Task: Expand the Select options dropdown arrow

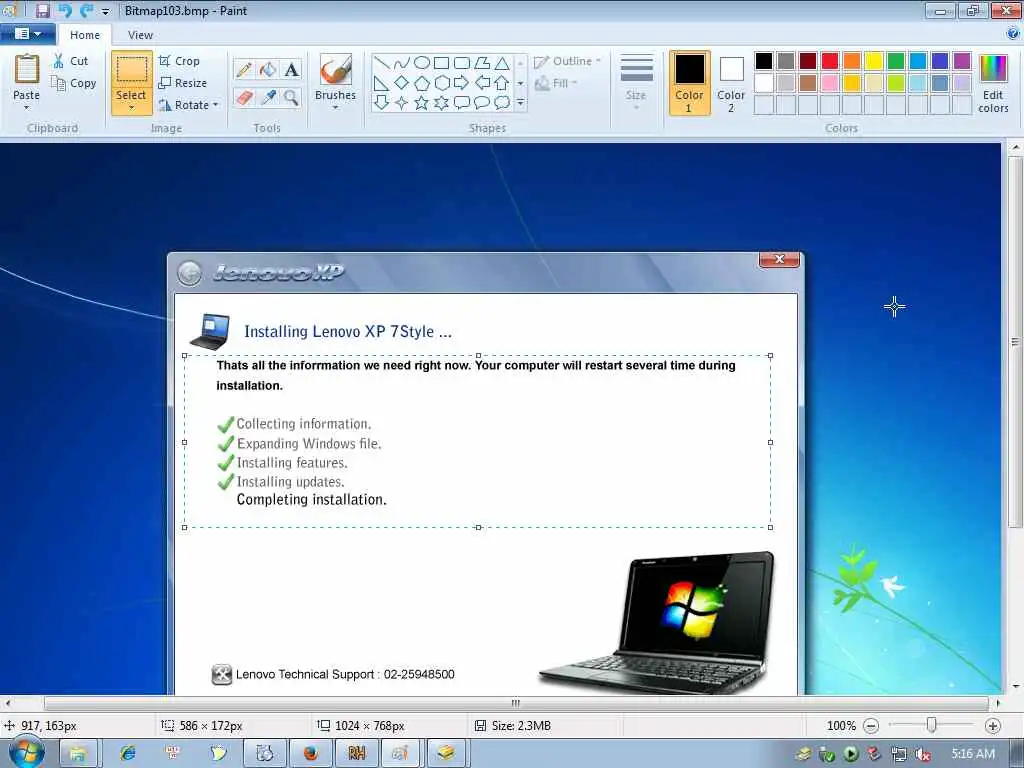Action: (x=131, y=108)
